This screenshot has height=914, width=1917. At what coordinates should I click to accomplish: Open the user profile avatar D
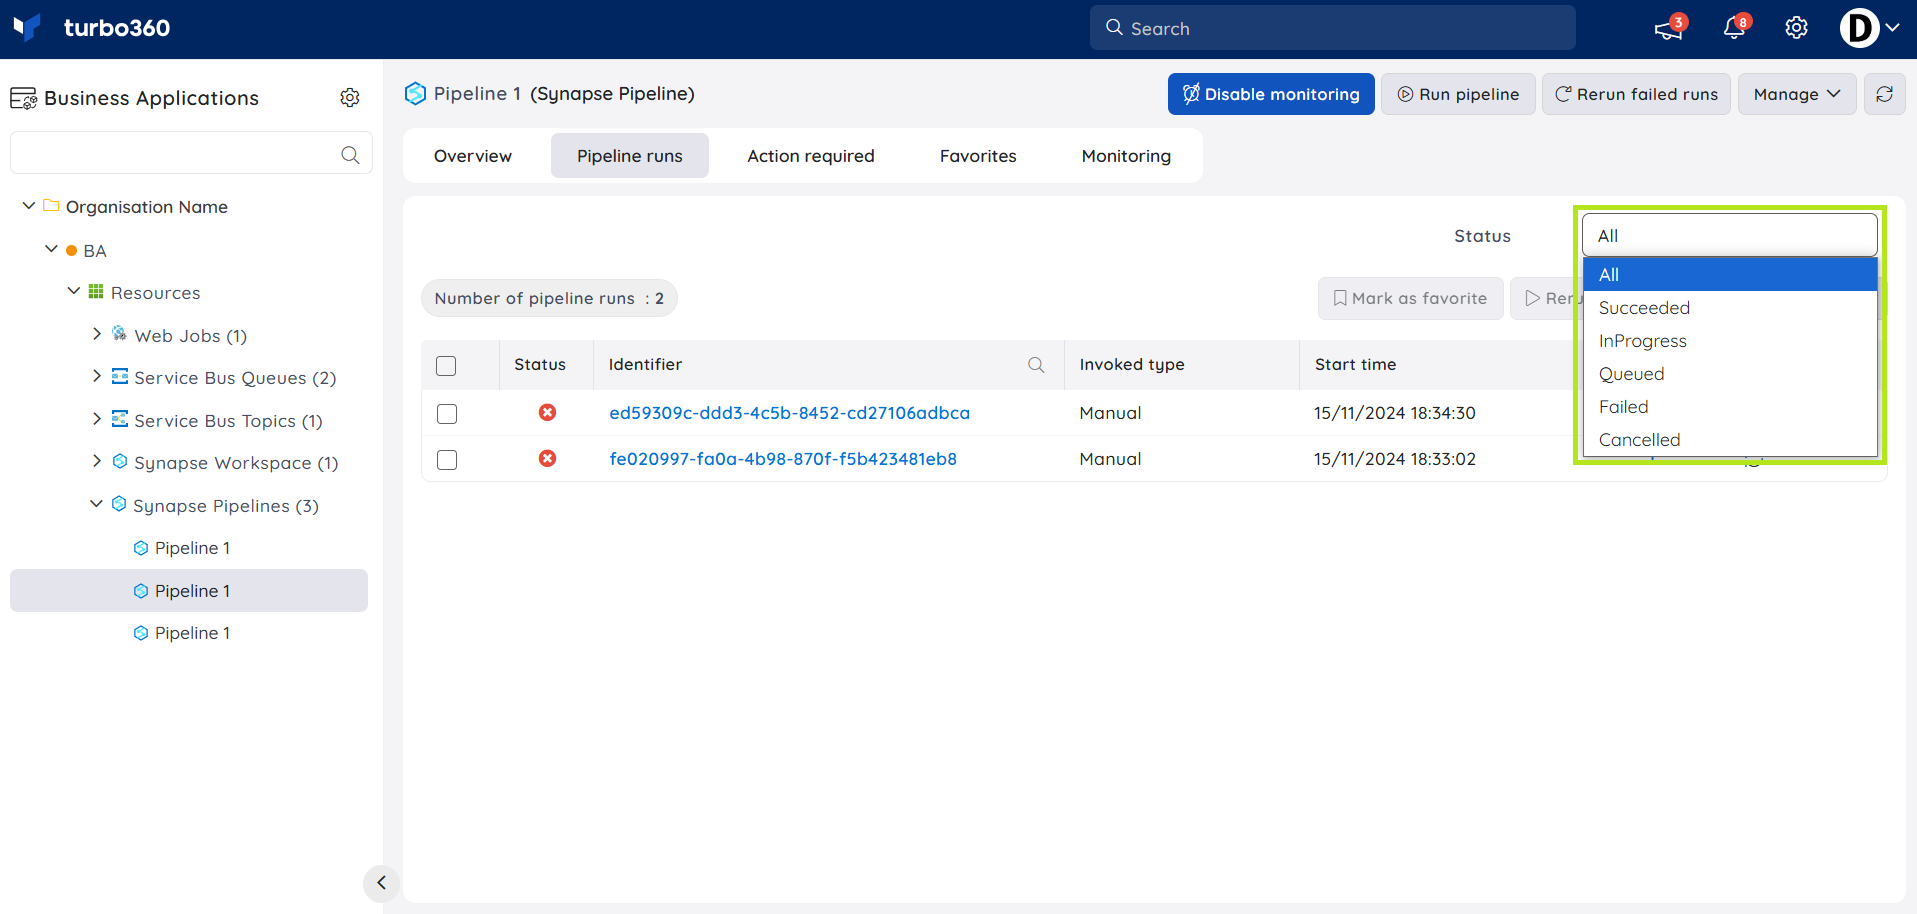[x=1859, y=28]
